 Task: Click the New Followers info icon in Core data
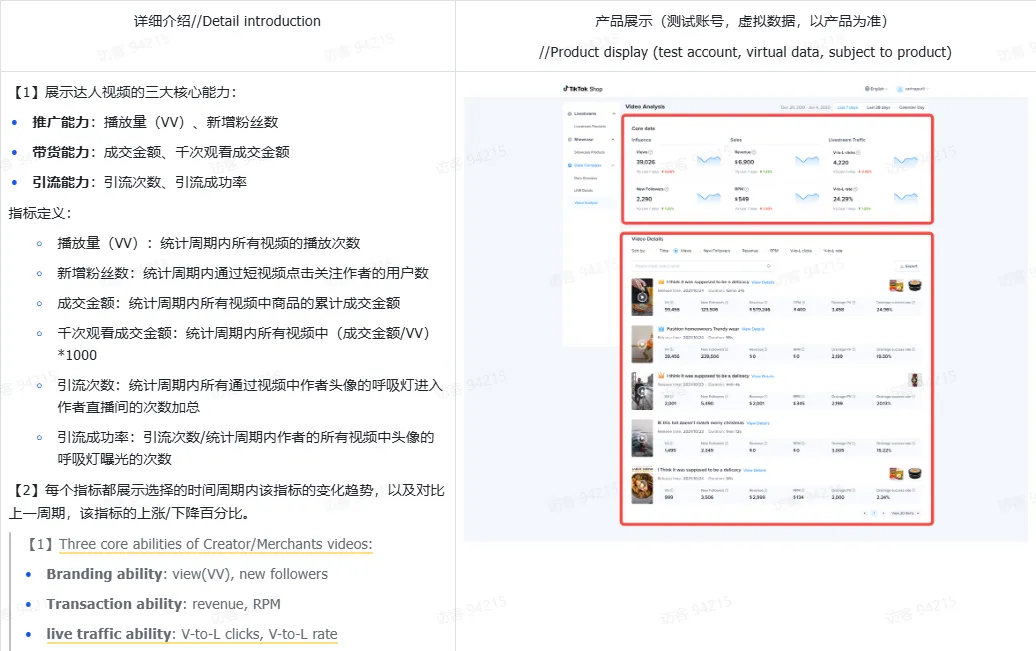[667, 189]
